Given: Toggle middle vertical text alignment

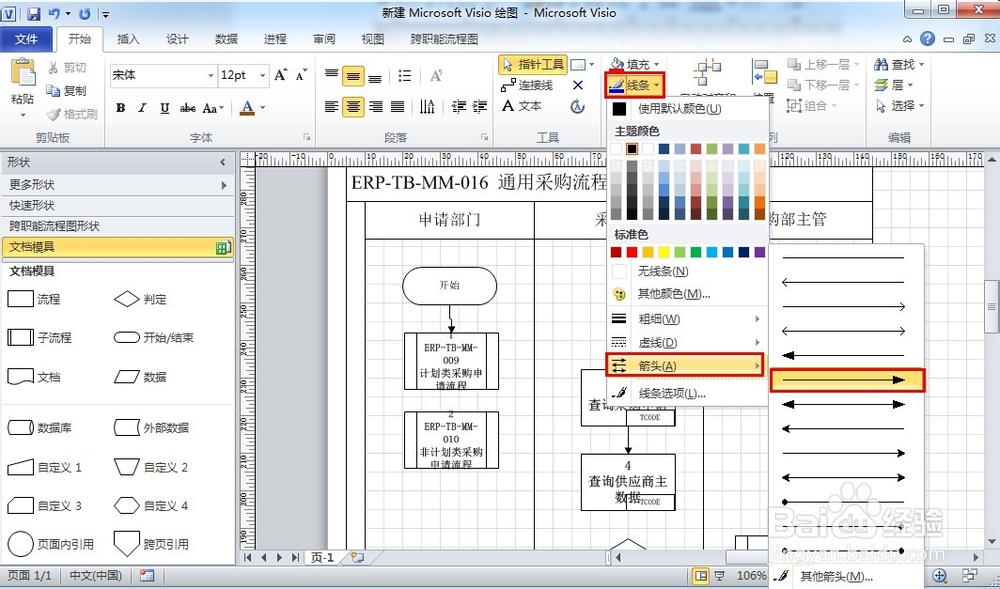Looking at the screenshot, I should (353, 76).
